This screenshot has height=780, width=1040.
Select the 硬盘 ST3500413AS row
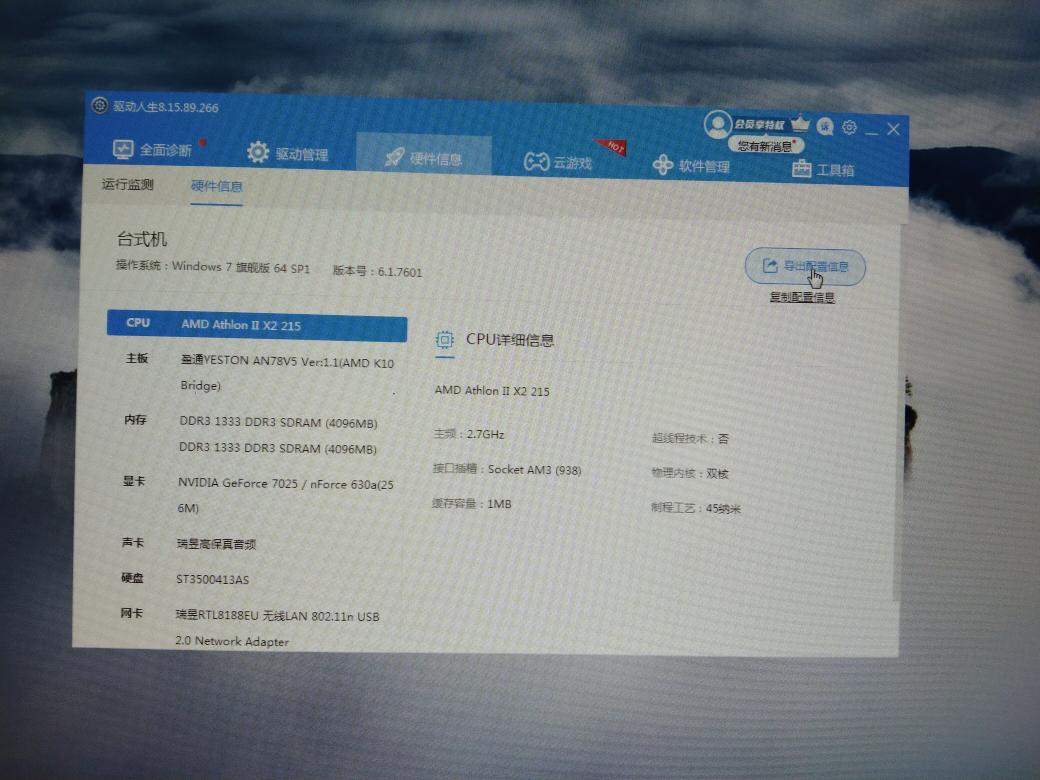coord(184,579)
